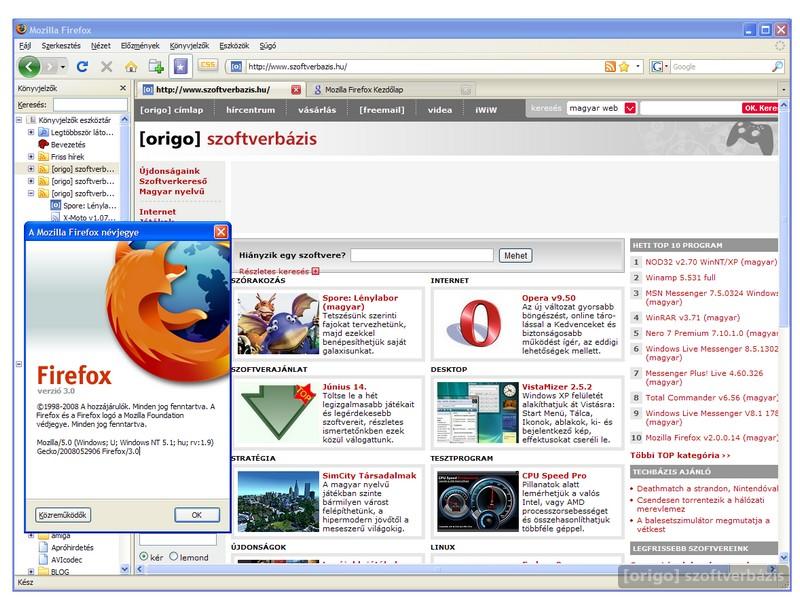800x600 pixels.
Task: Open the Winamp 5.531 full link
Action: pos(680,278)
